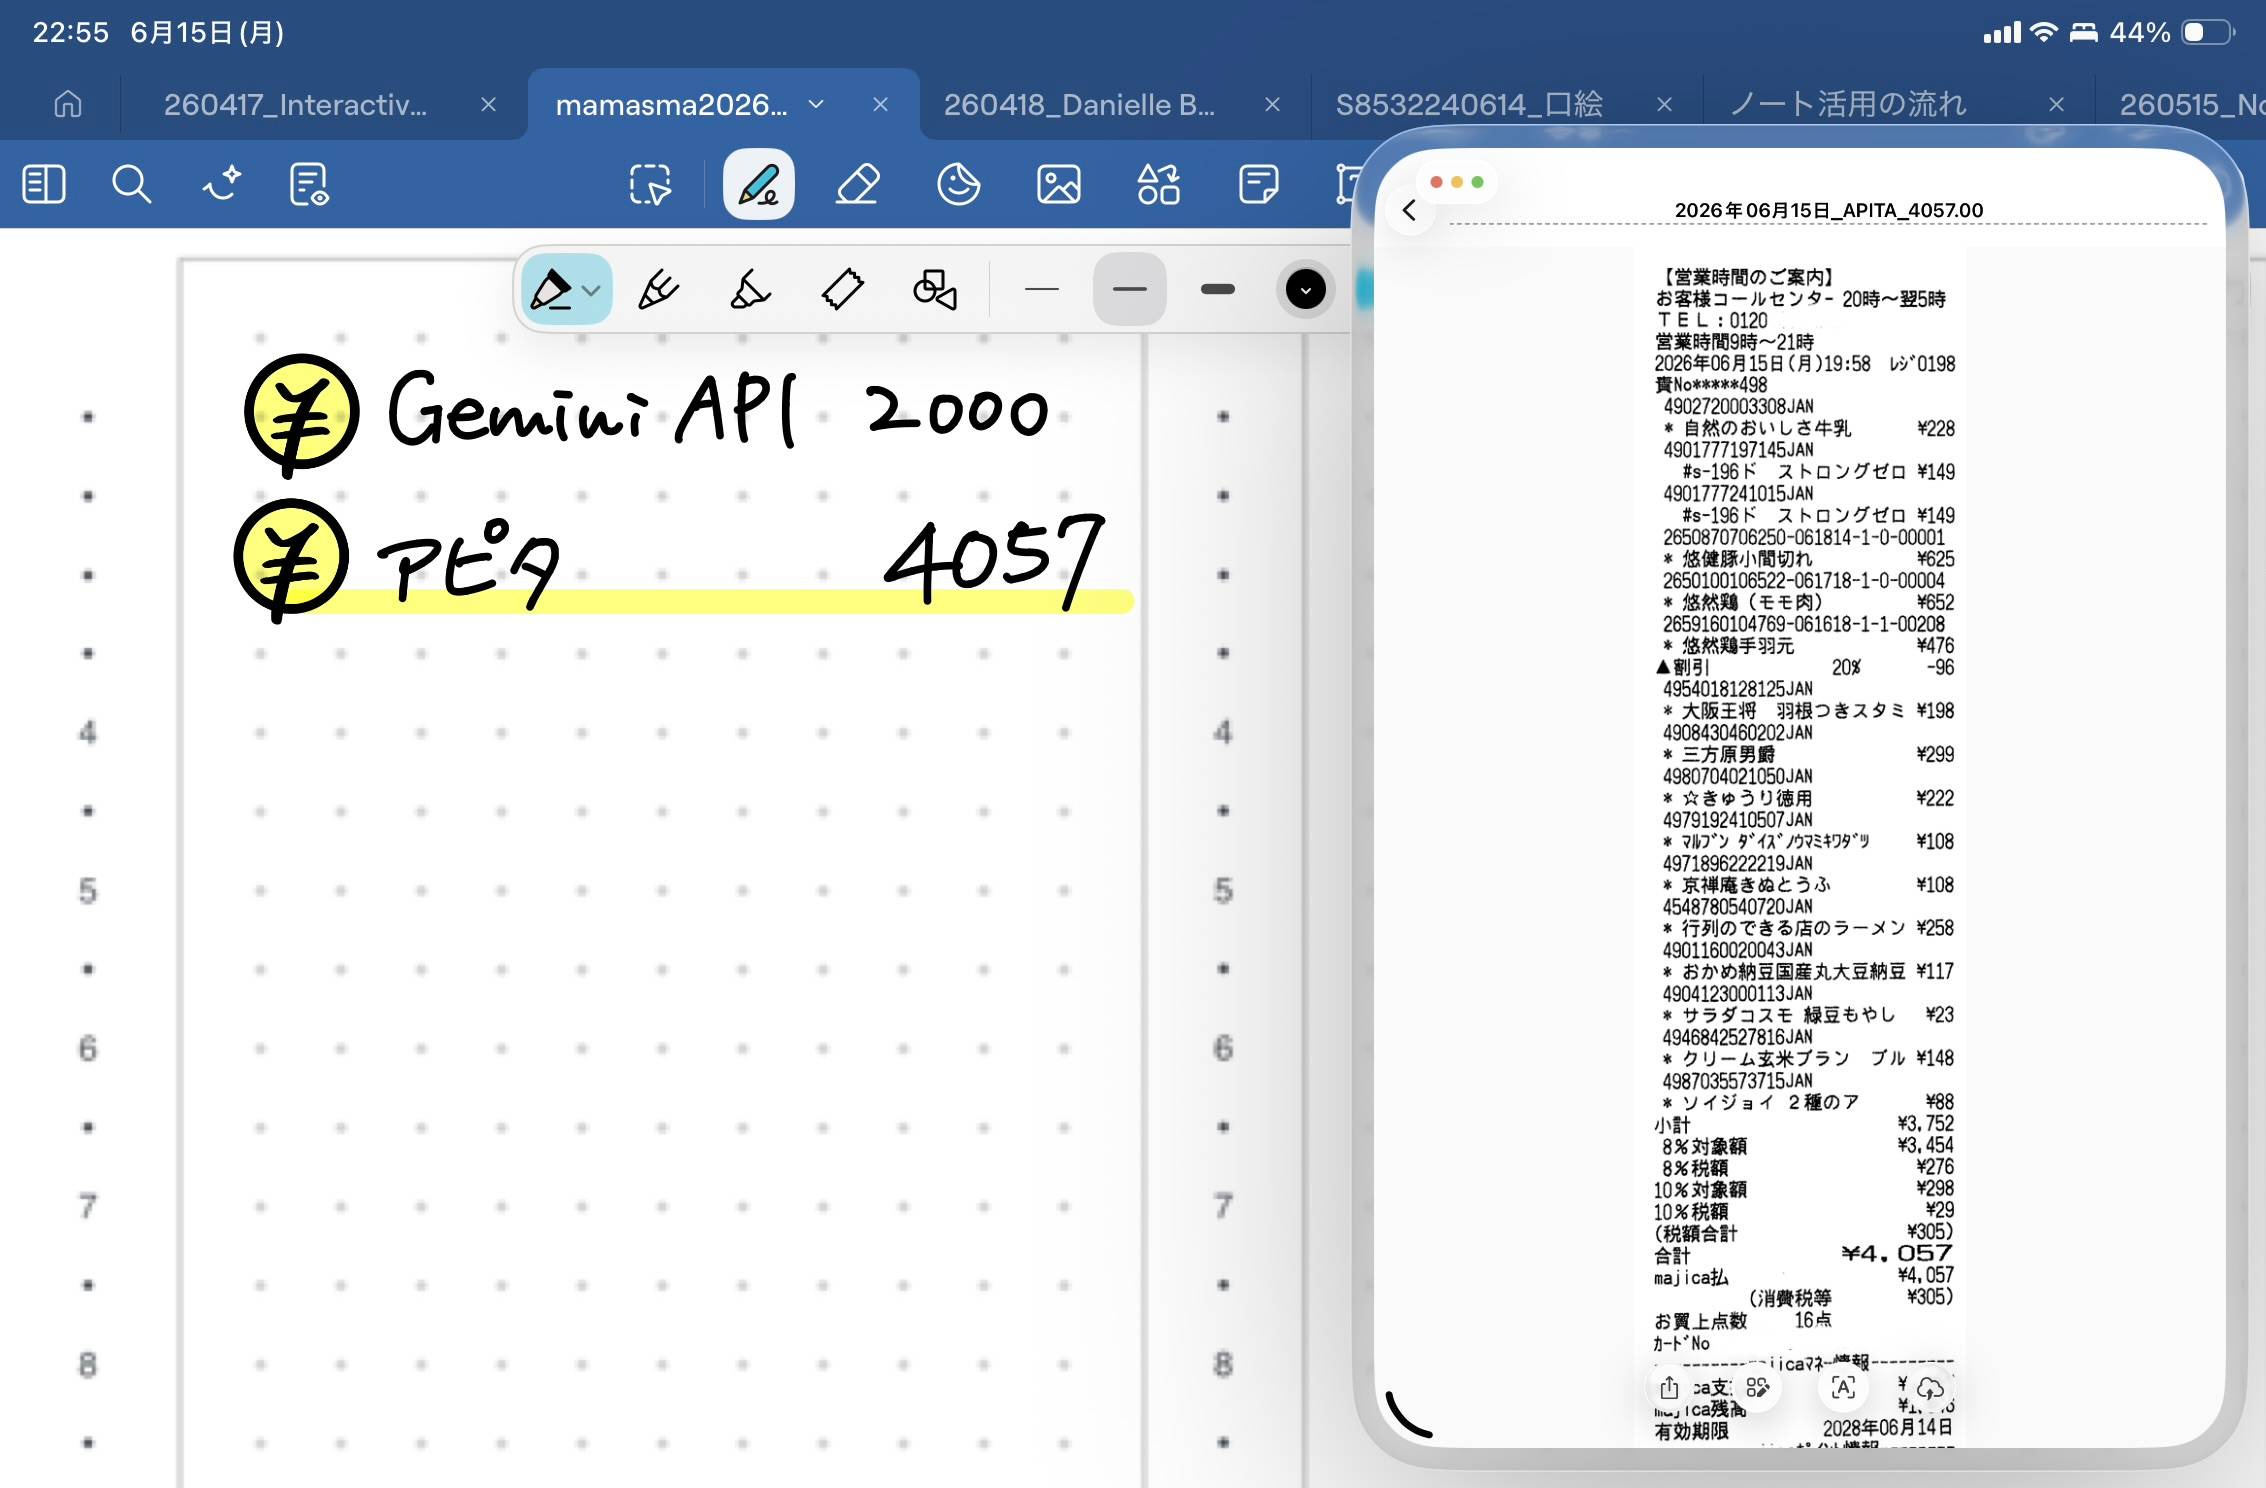Screen dimensions: 2266x1488
Task: Close the S8532240614_口絵 tab
Action: click(1664, 104)
